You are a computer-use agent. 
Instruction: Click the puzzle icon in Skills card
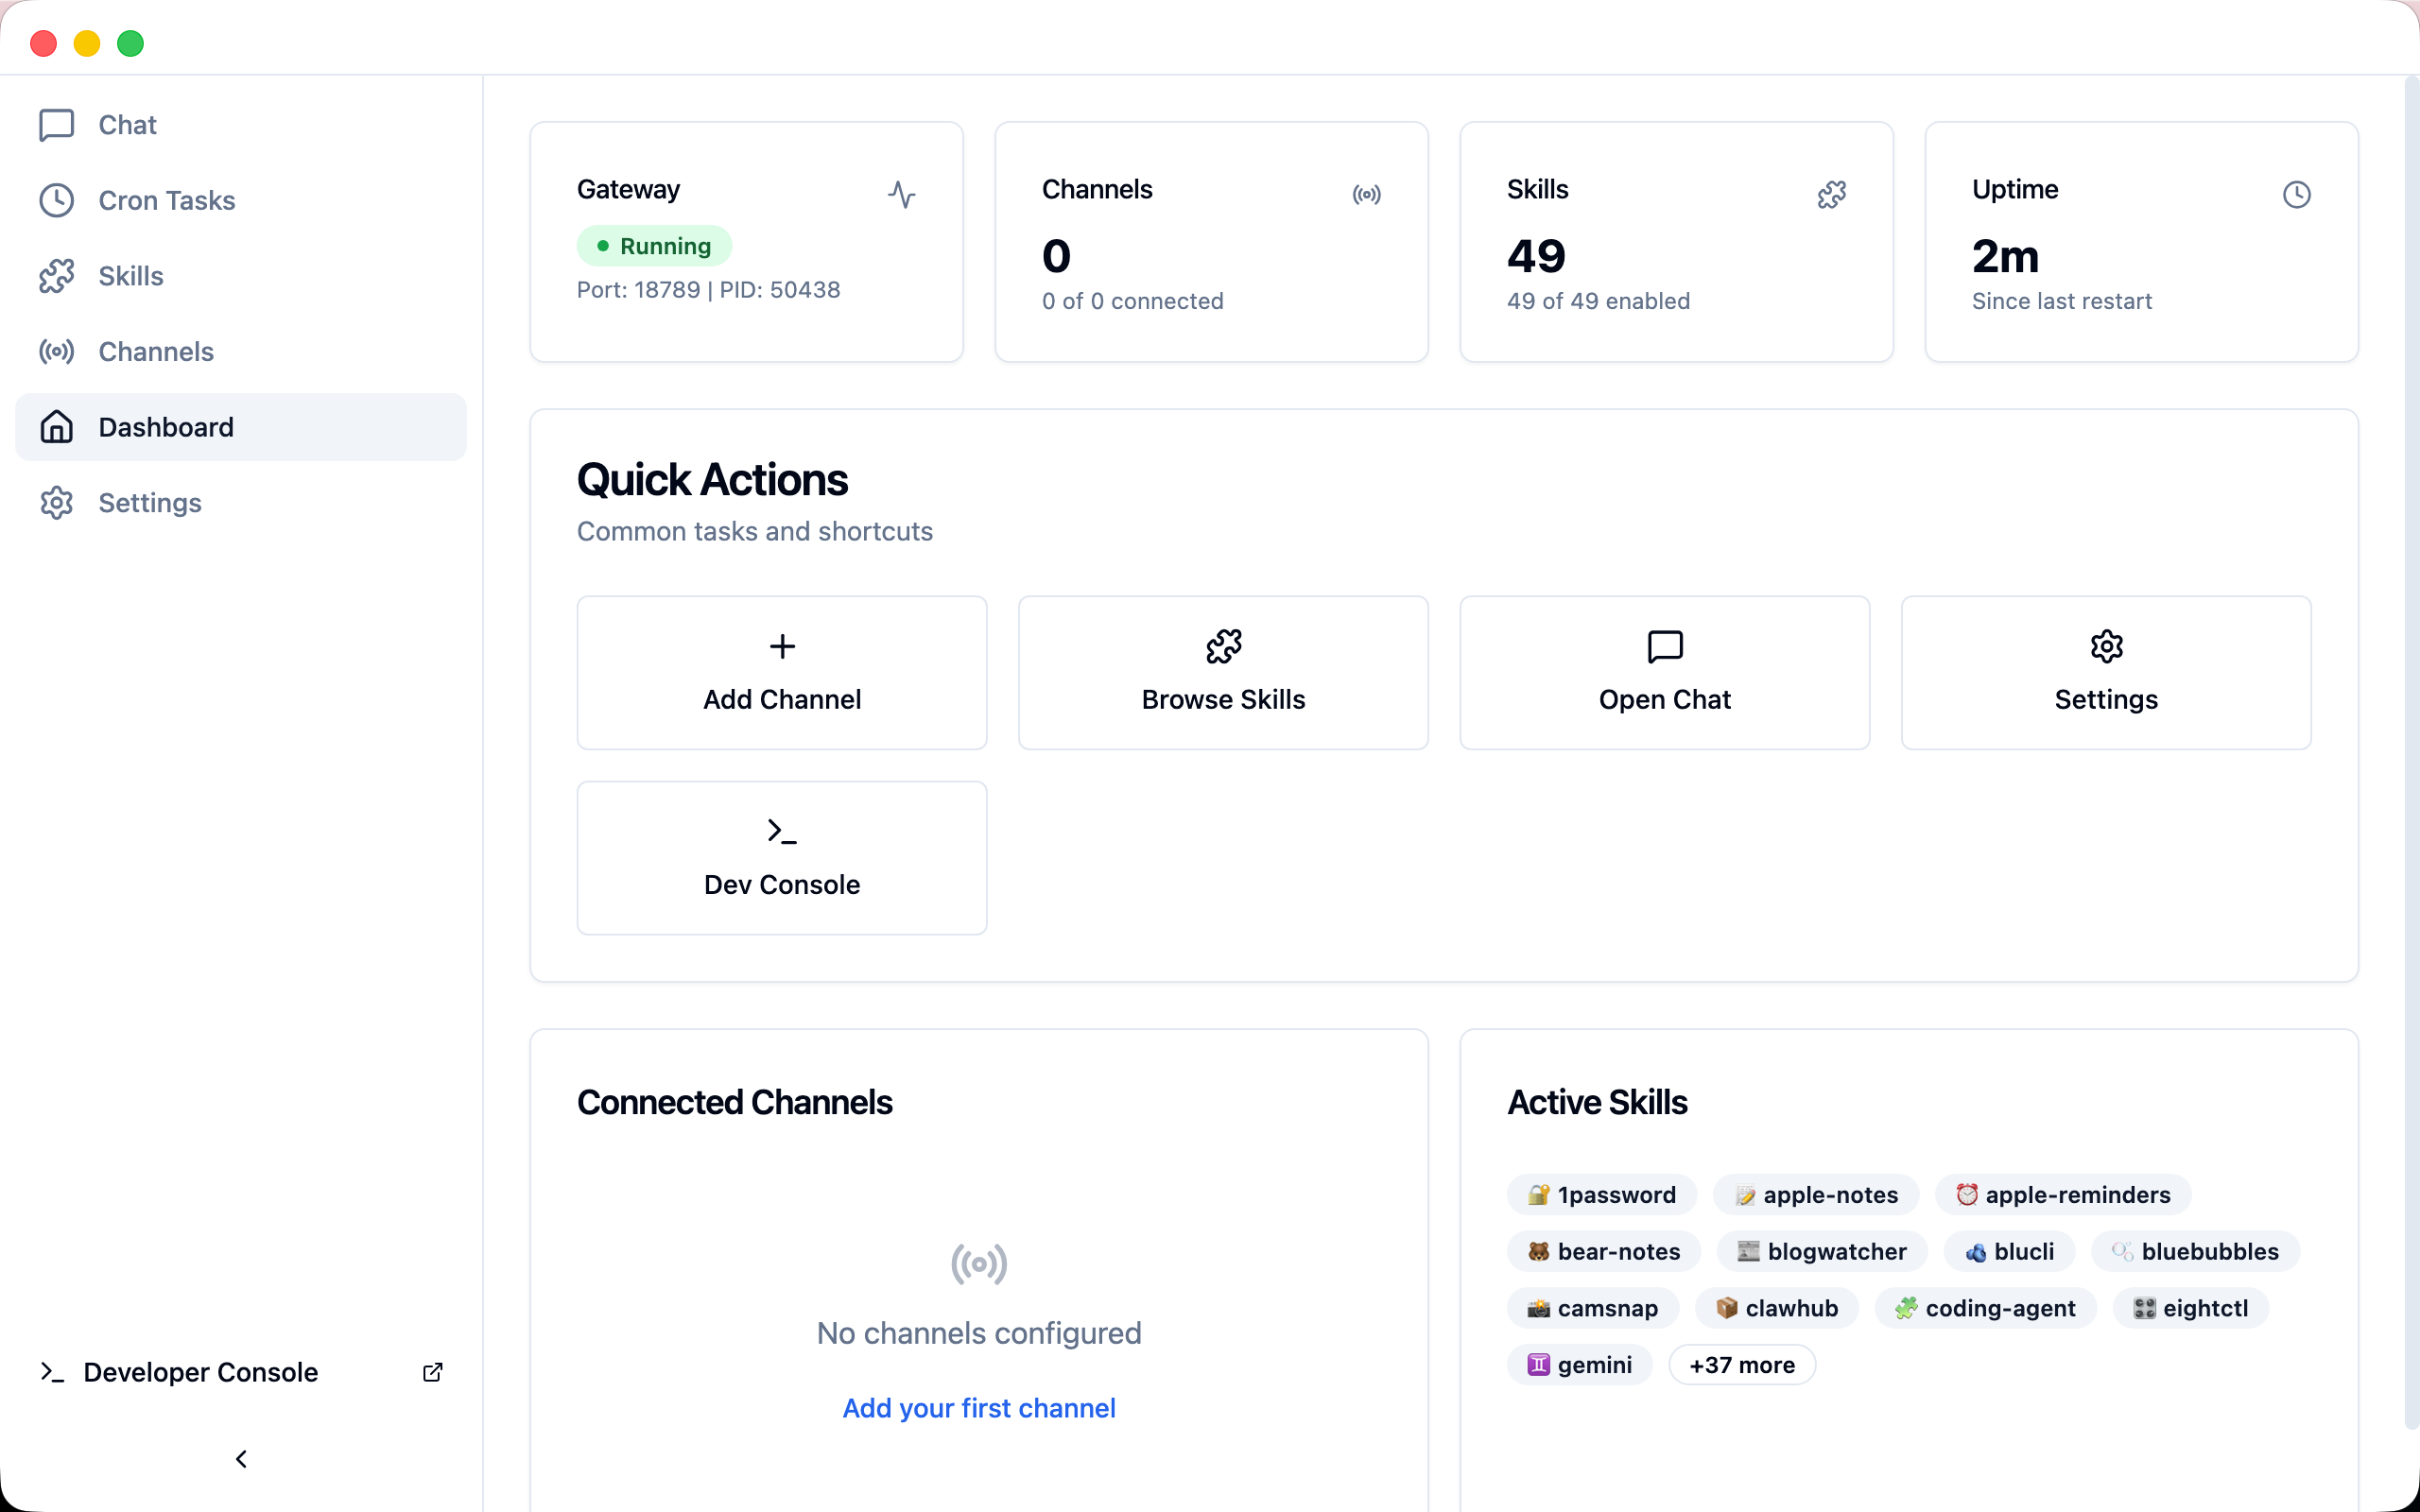1831,194
